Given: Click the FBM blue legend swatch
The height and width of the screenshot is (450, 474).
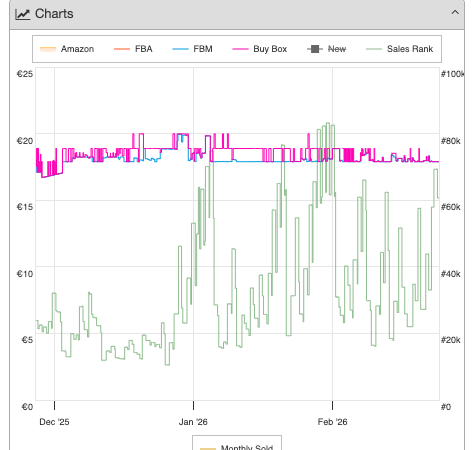Looking at the screenshot, I should coord(180,49).
